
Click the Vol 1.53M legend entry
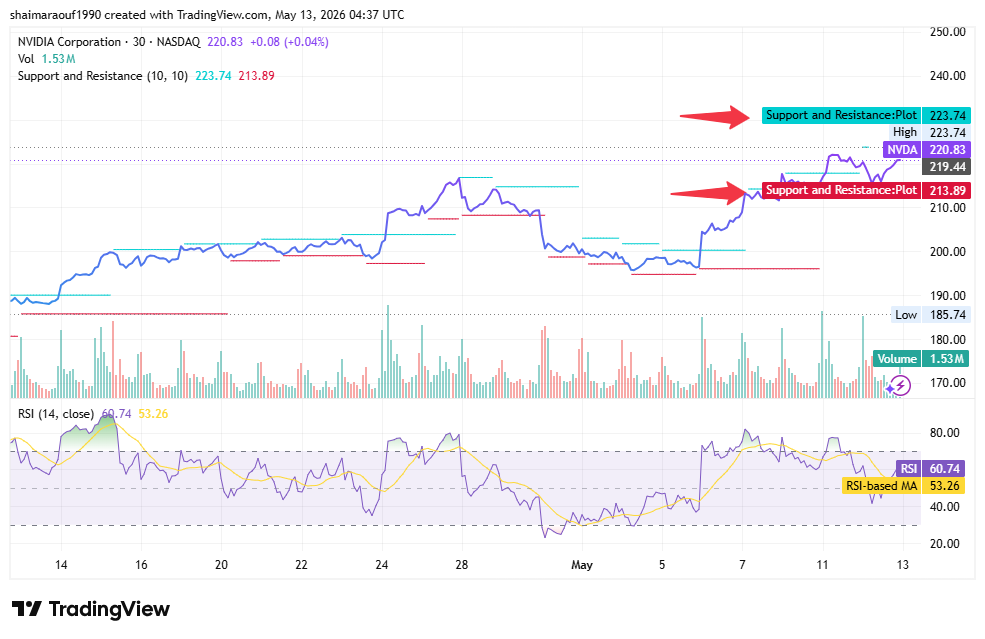click(x=46, y=59)
